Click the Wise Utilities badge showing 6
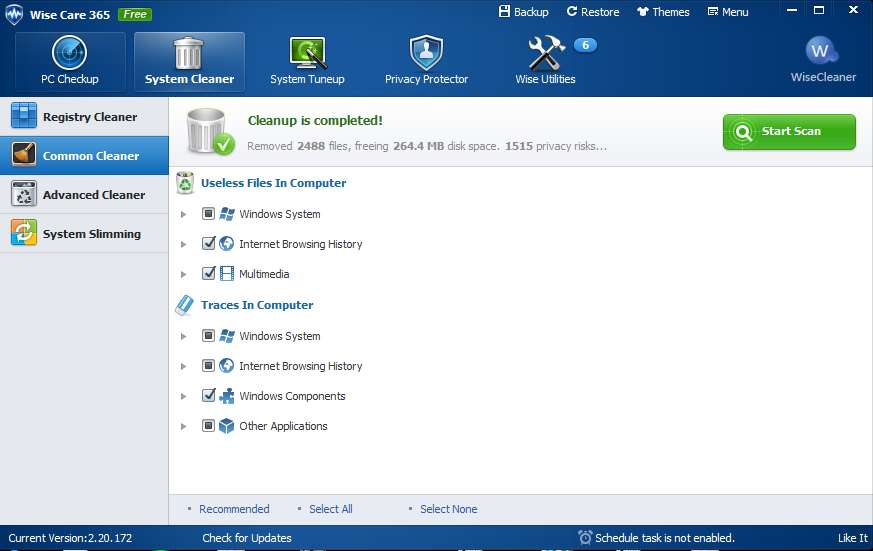Screen dimensions: 873x551 pos(585,45)
